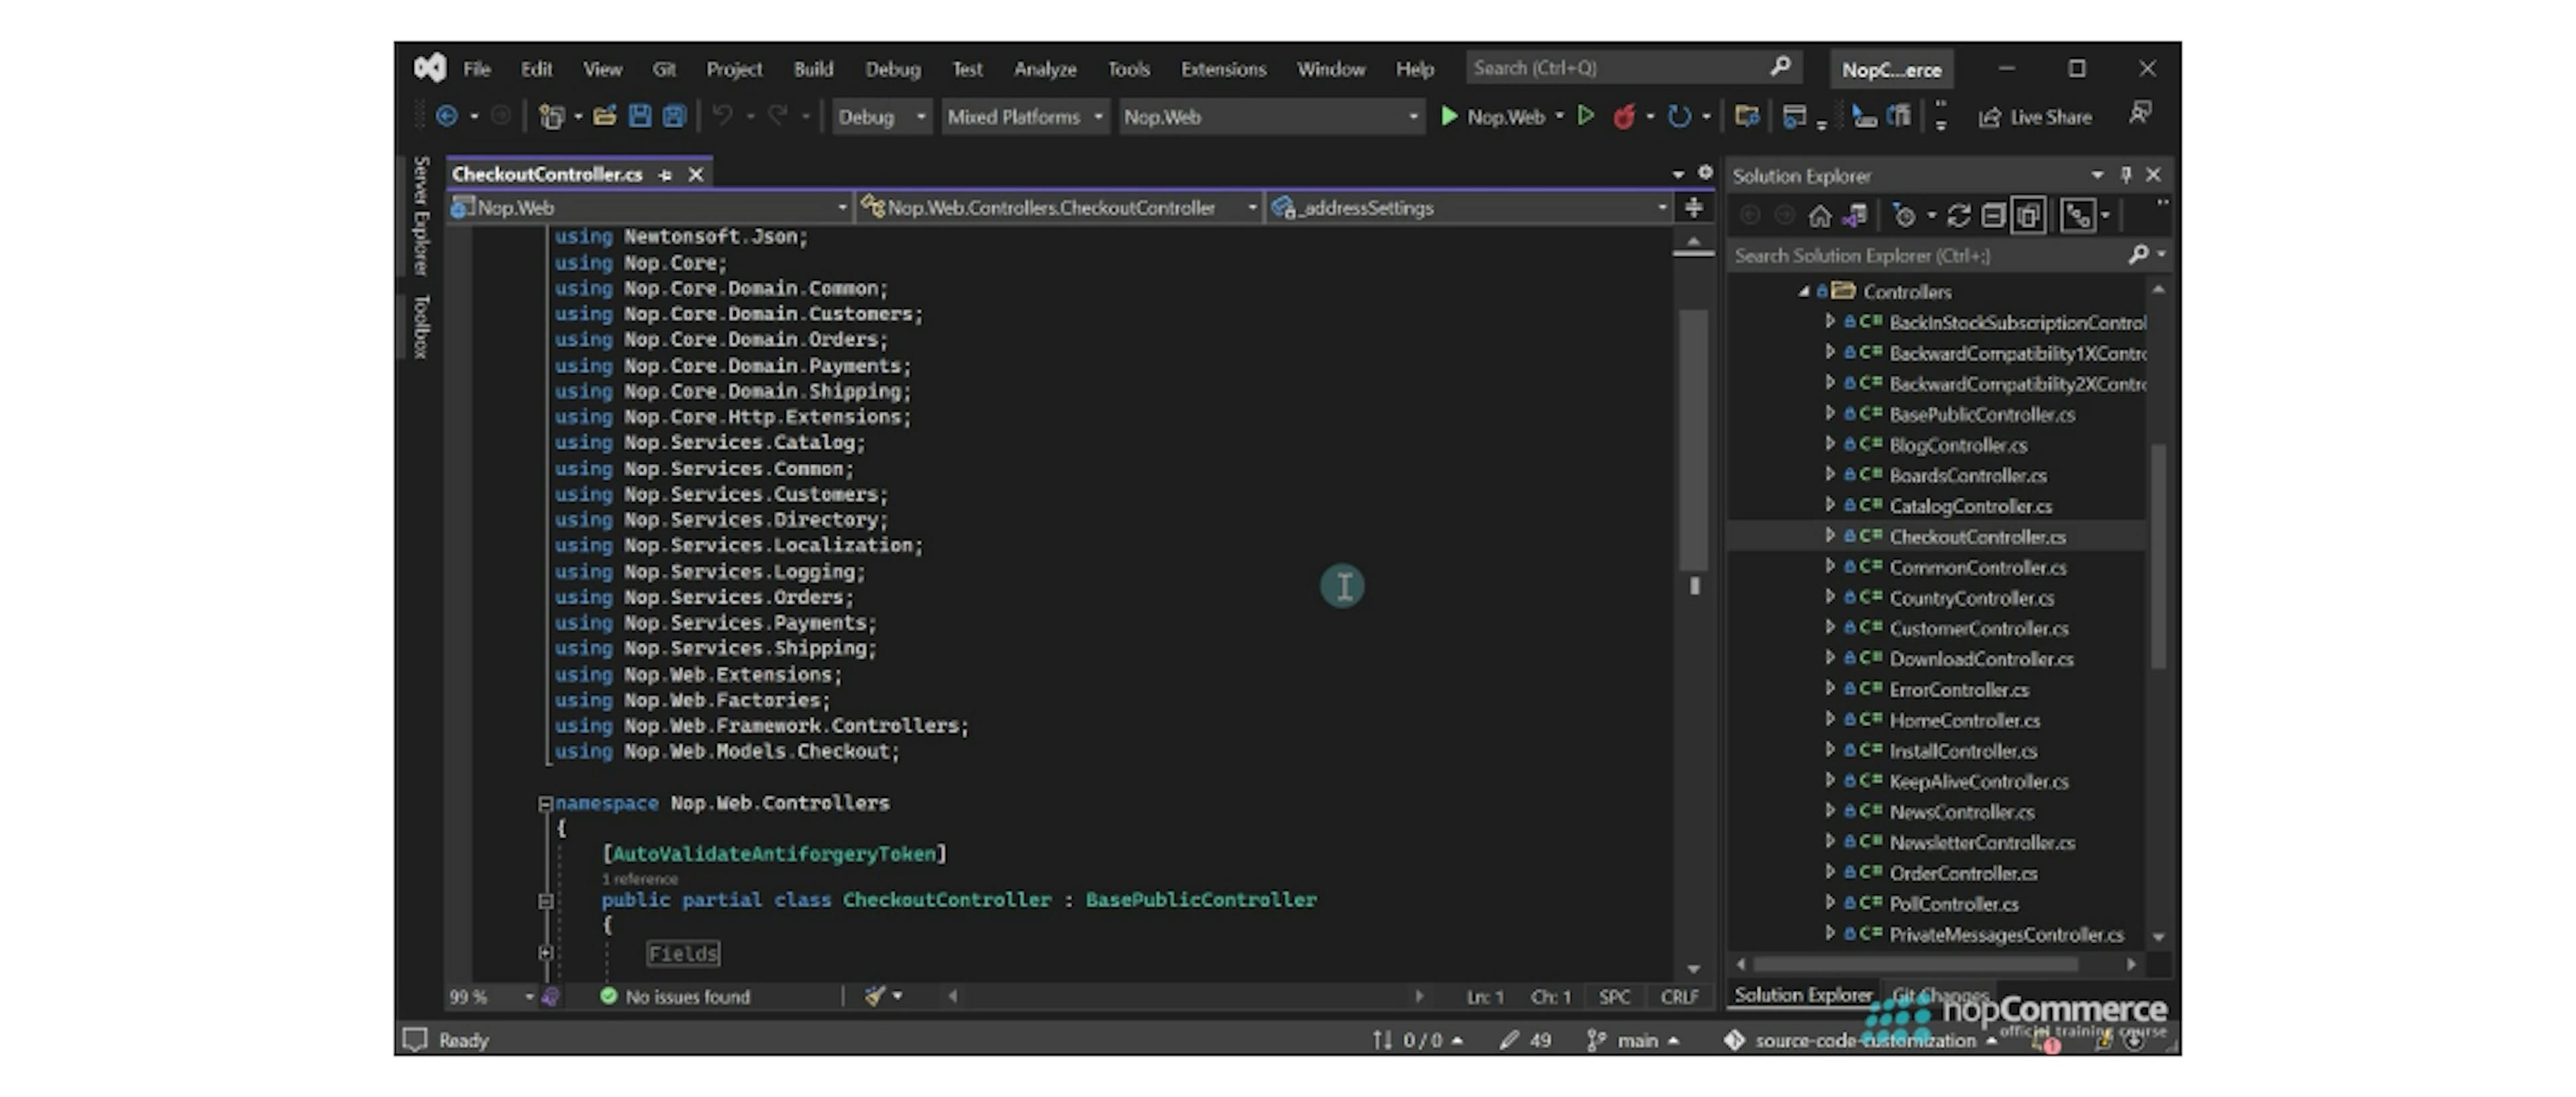
Task: Click the Switch Views icon in Solution Explorer
Action: point(1855,216)
